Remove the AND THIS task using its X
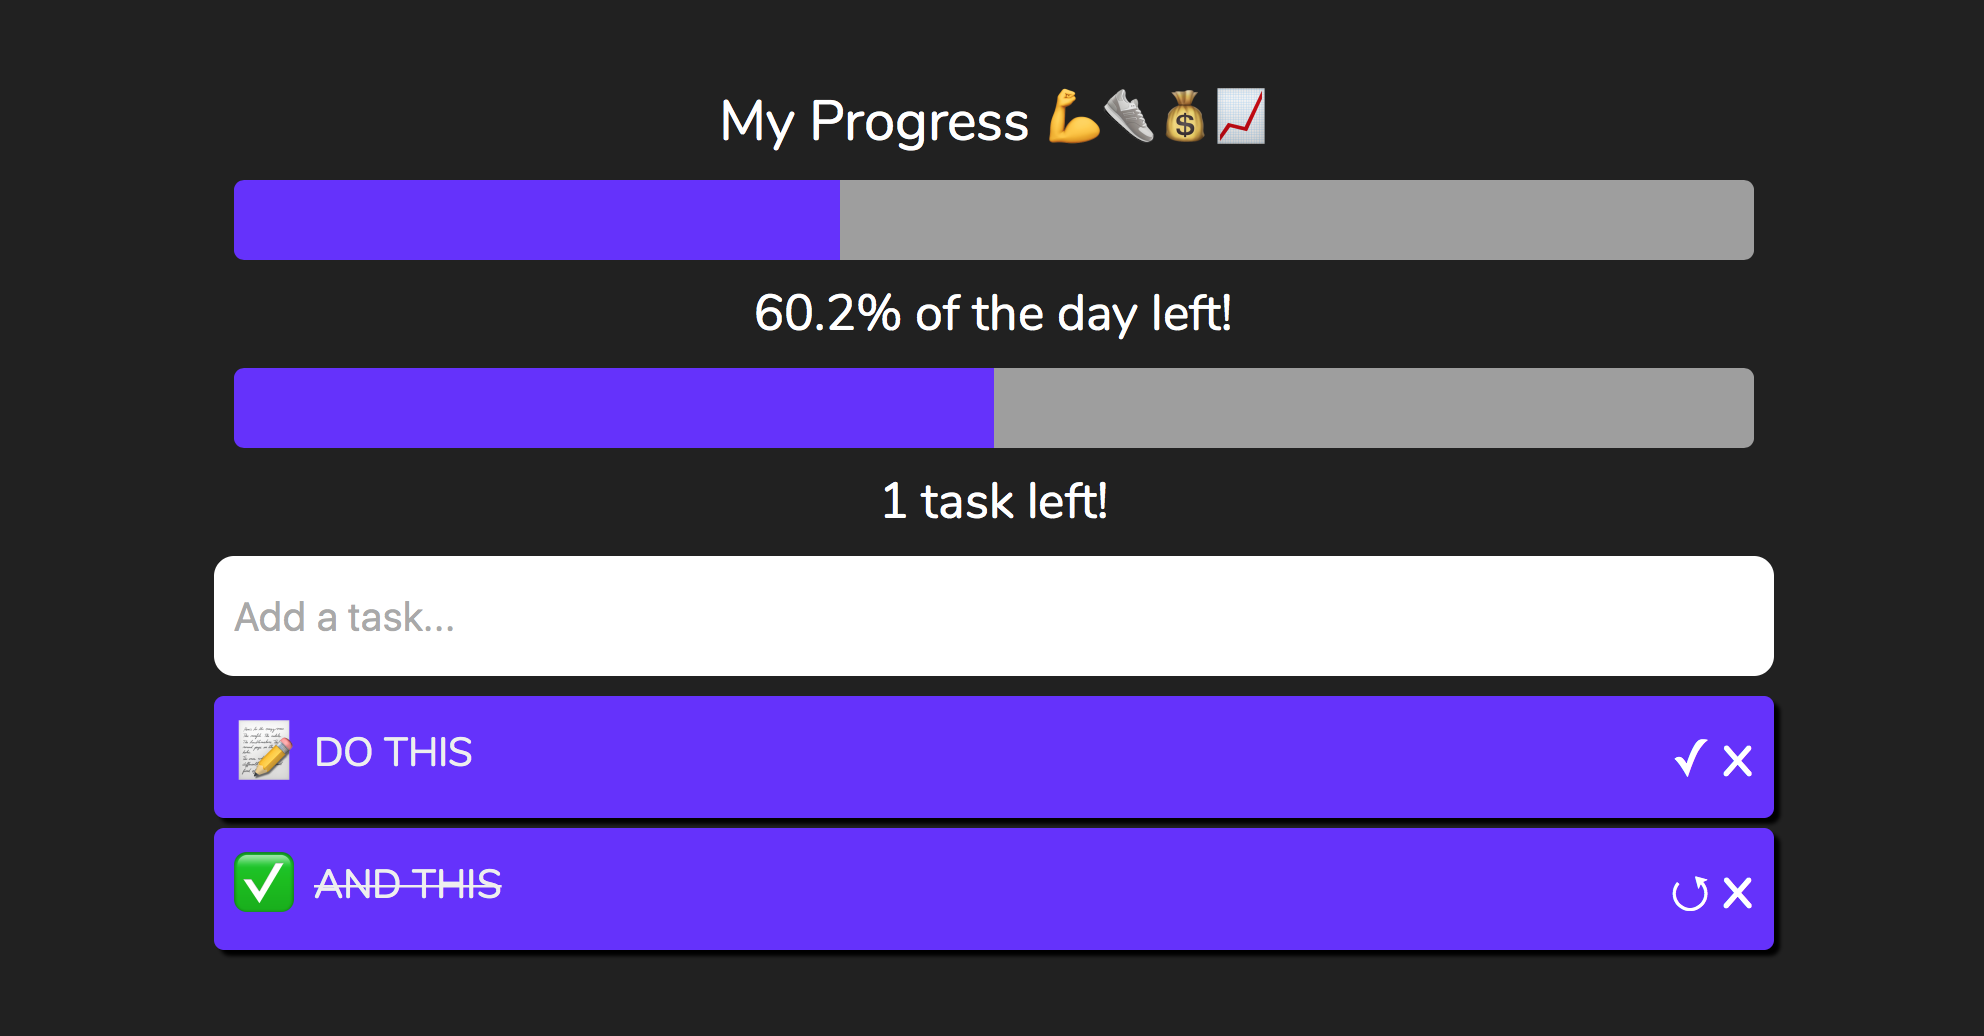1984x1036 pixels. [1737, 893]
